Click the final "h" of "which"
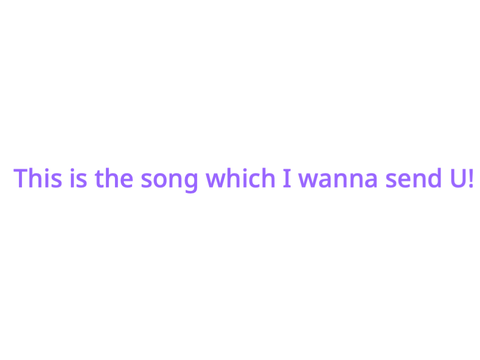480x360 pixels. tap(268, 178)
